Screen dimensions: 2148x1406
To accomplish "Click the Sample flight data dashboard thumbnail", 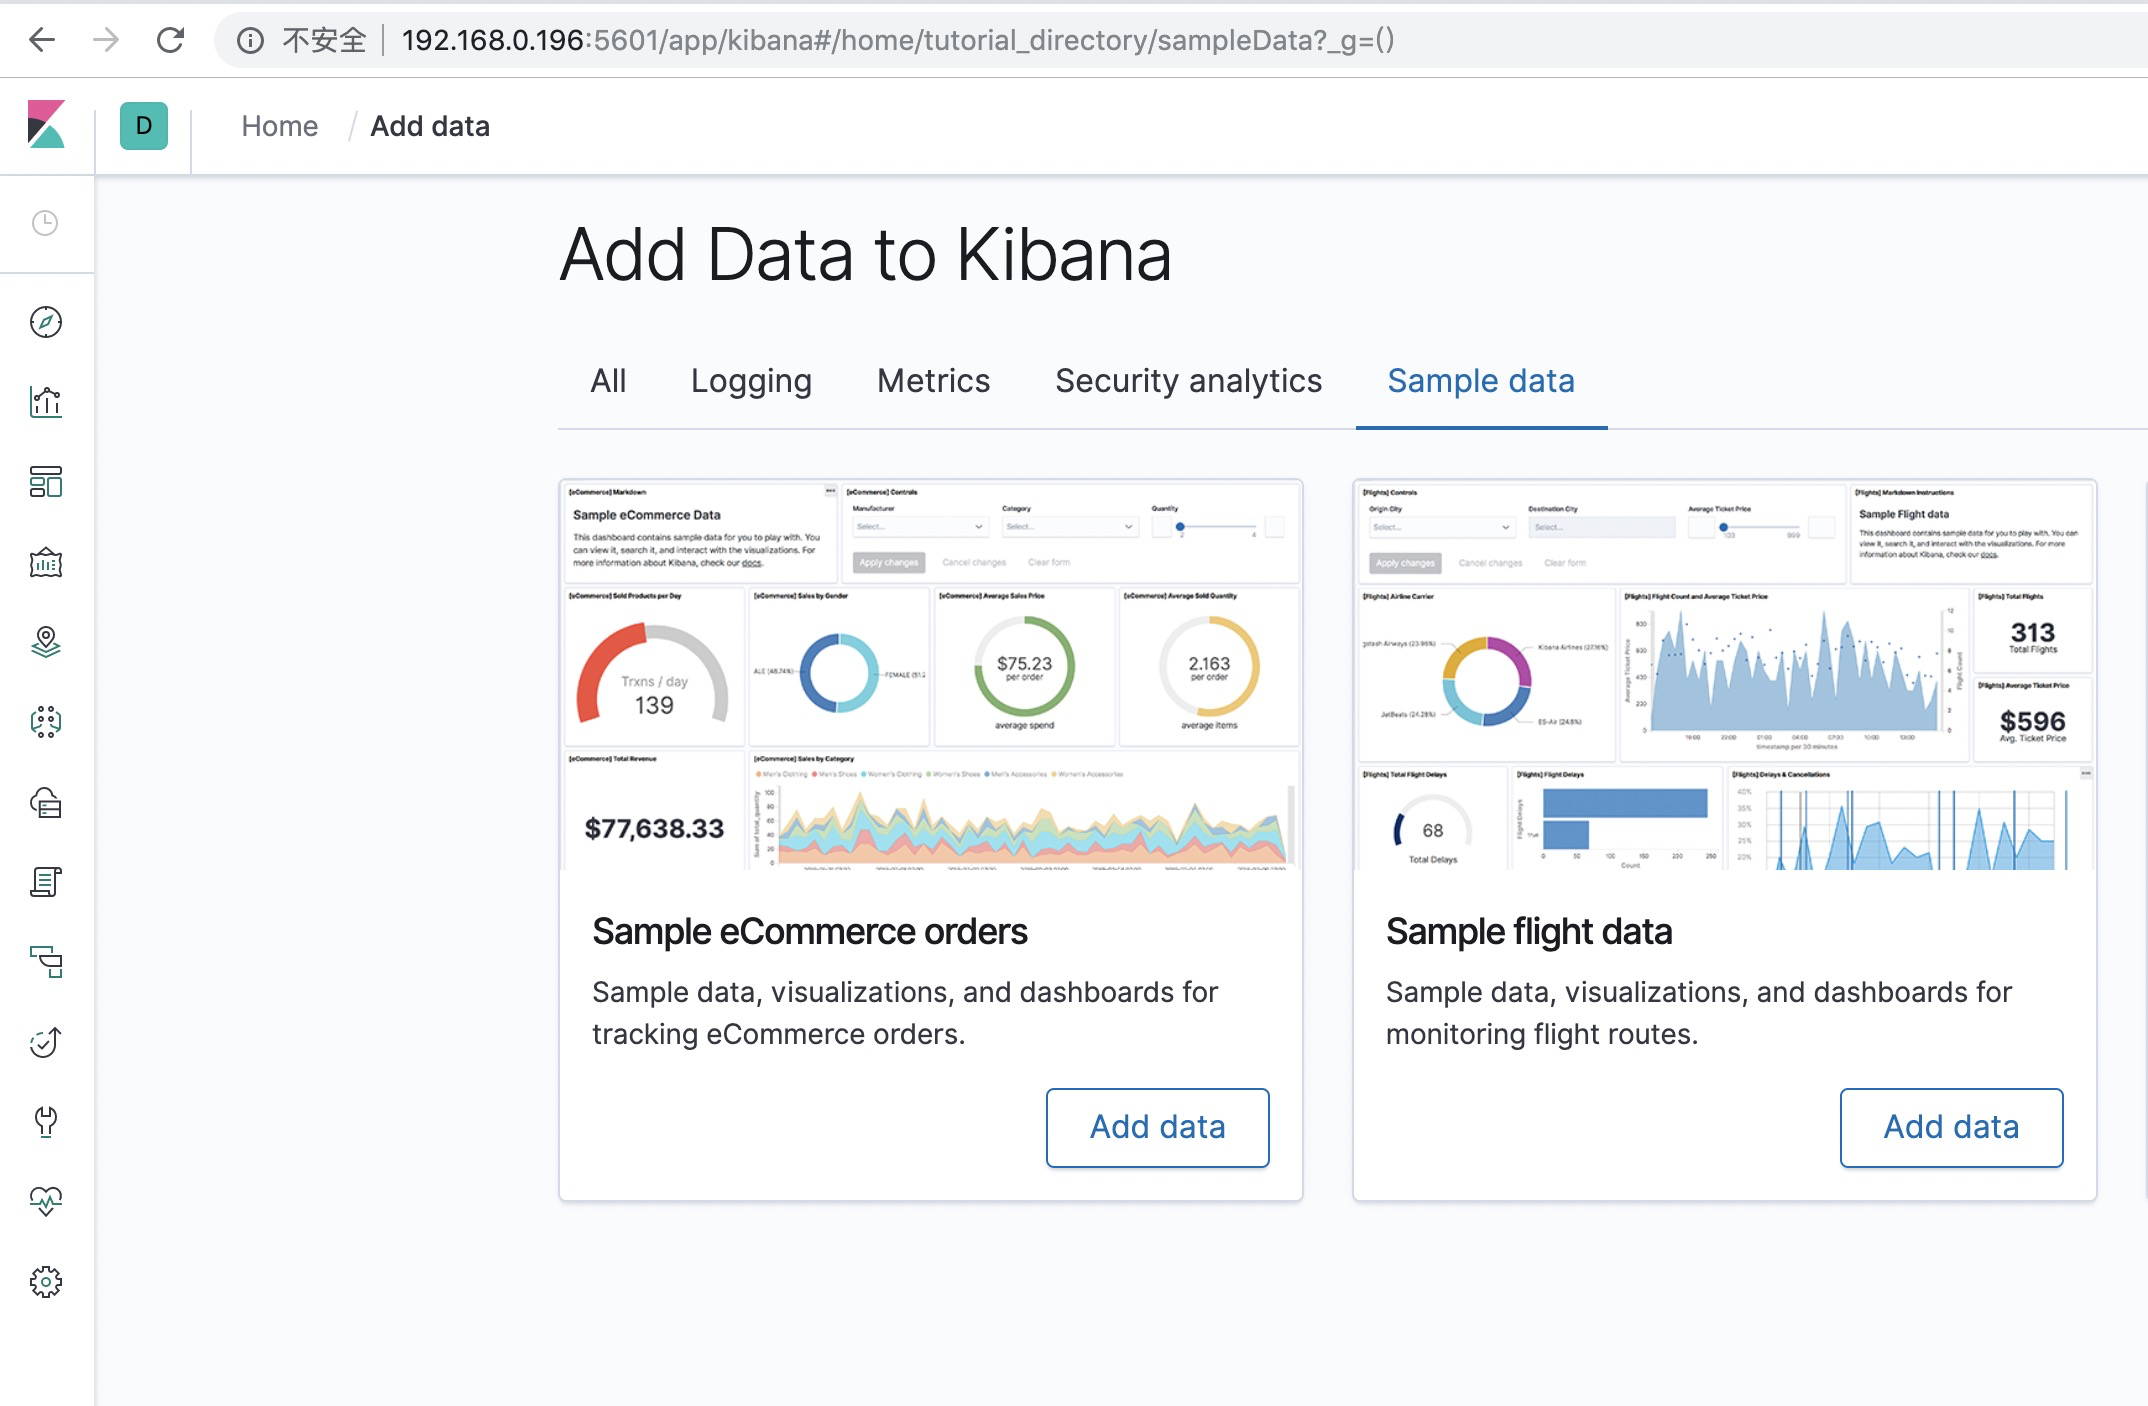I will coord(1724,675).
